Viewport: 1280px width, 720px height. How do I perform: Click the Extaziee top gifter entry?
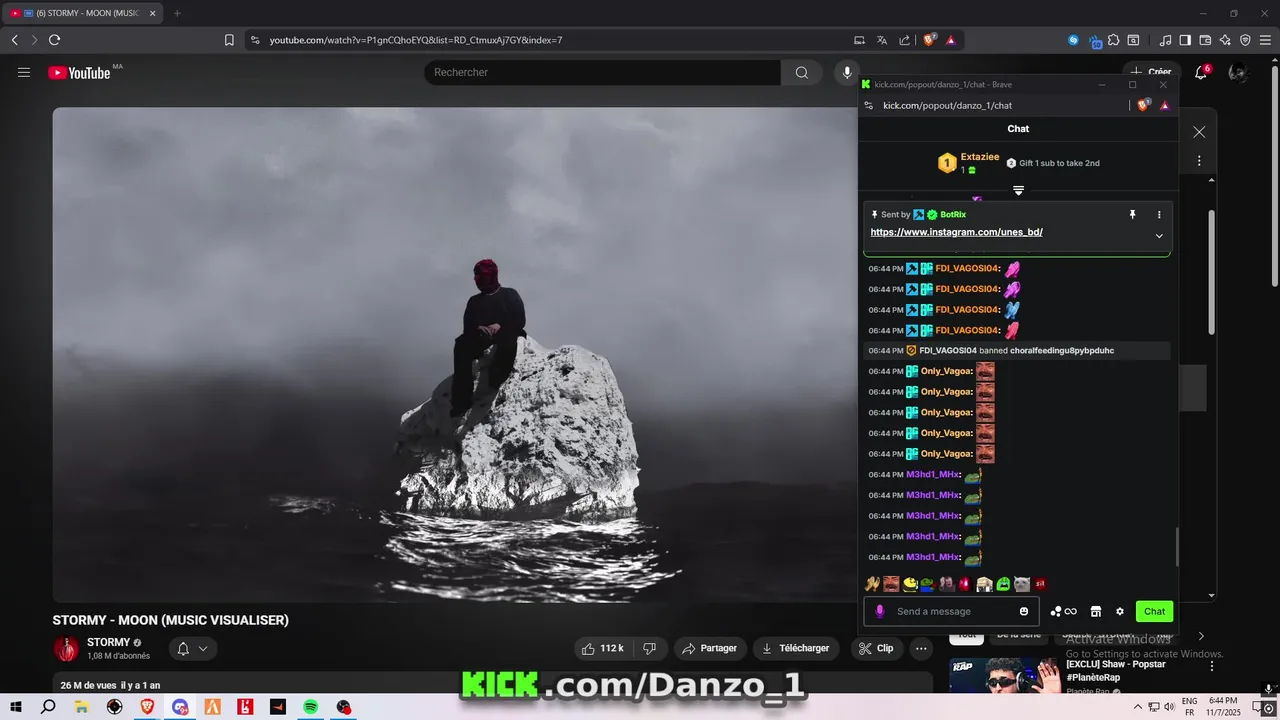968,163
